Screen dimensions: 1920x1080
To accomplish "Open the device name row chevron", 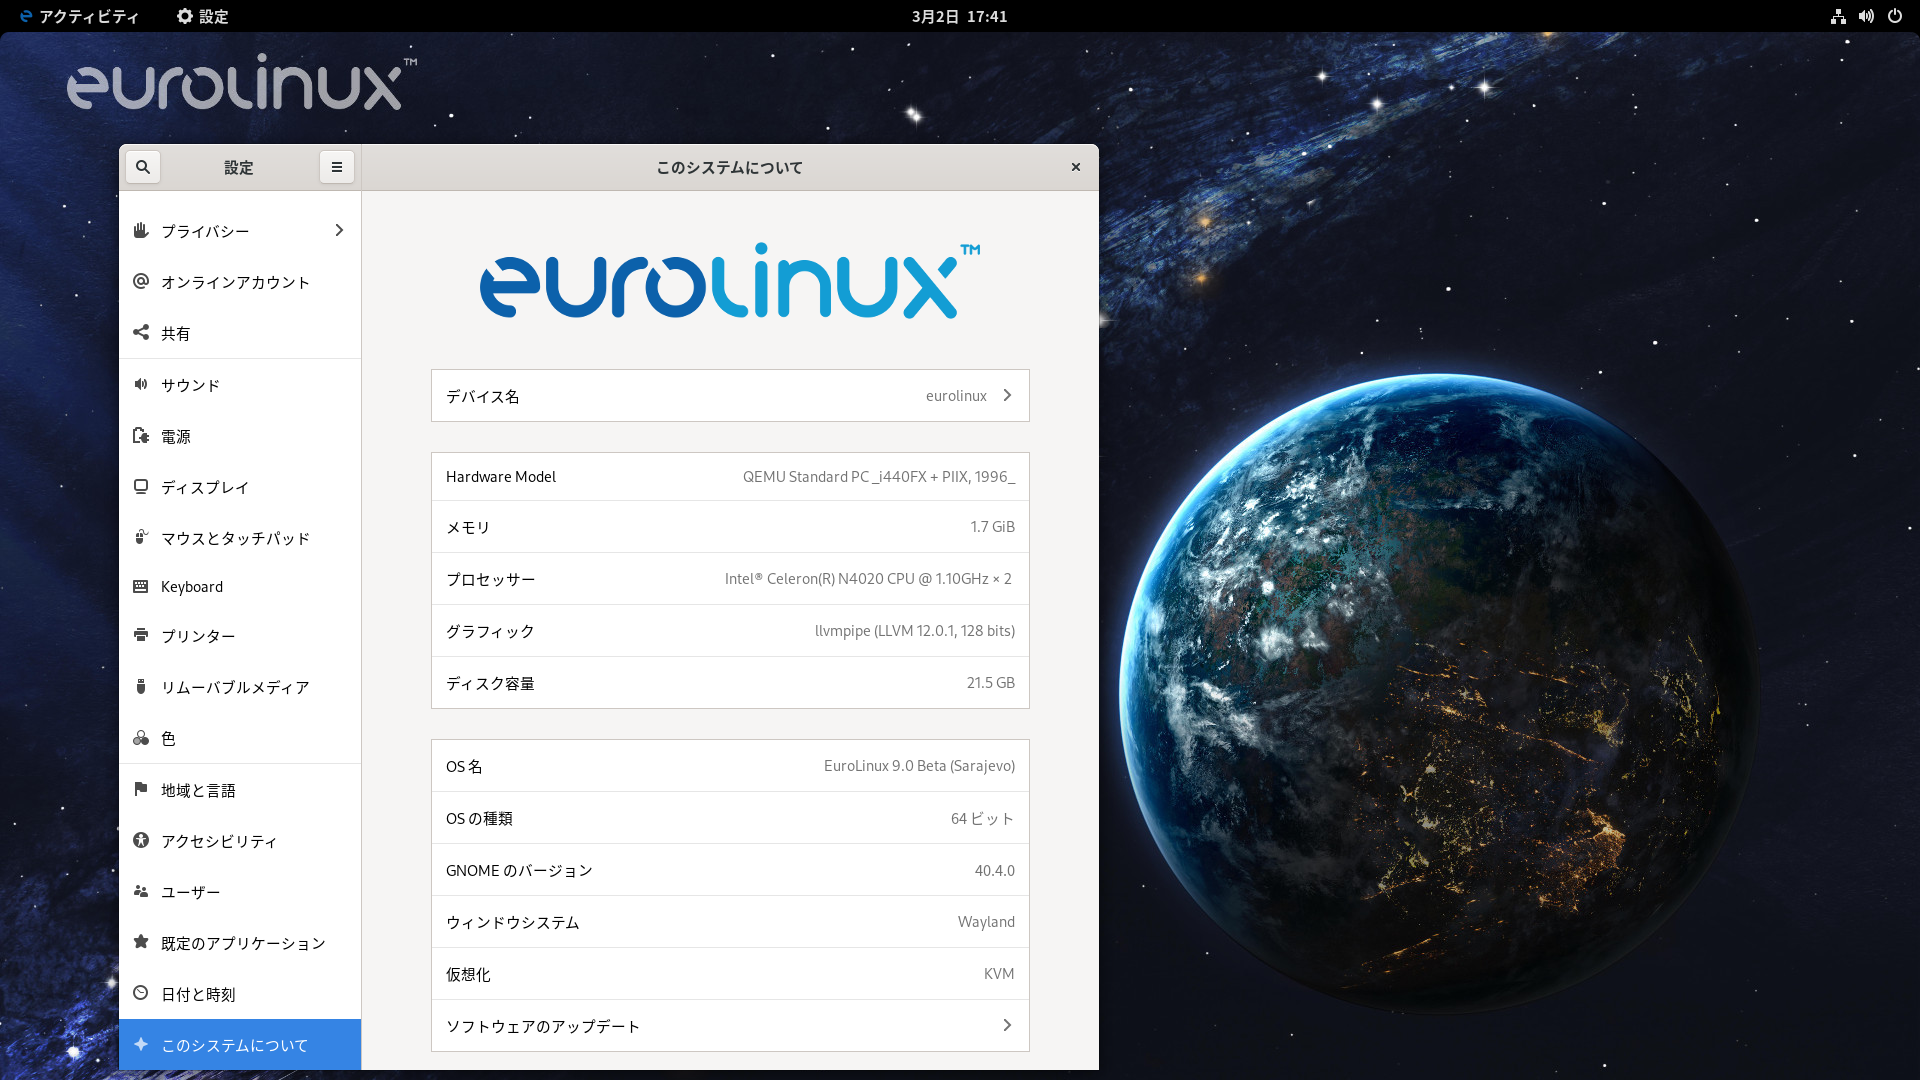I will 1007,395.
